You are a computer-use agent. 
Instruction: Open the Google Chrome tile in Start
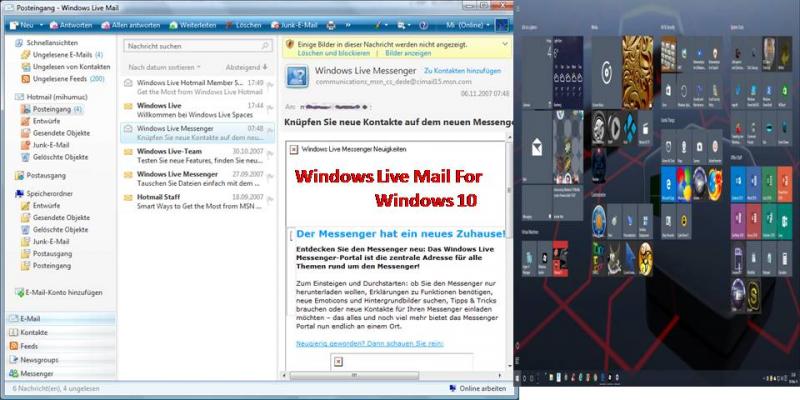684,183
